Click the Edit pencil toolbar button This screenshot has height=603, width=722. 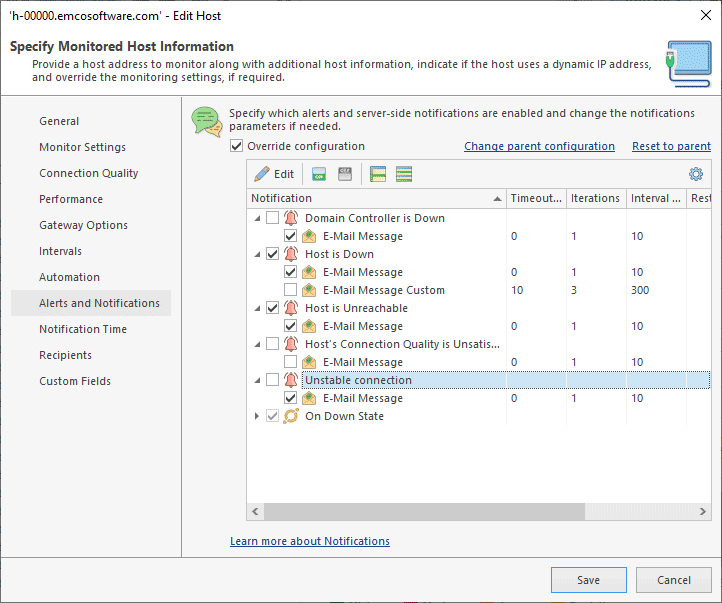click(274, 174)
